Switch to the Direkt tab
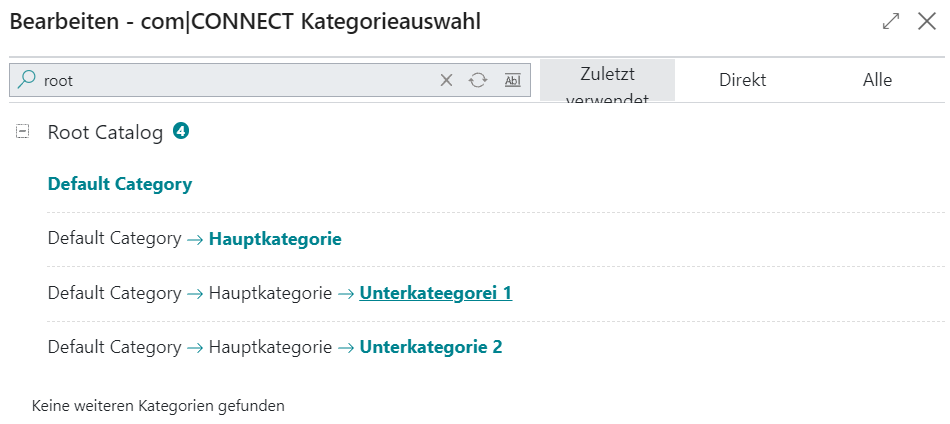950x424 pixels. coord(743,80)
